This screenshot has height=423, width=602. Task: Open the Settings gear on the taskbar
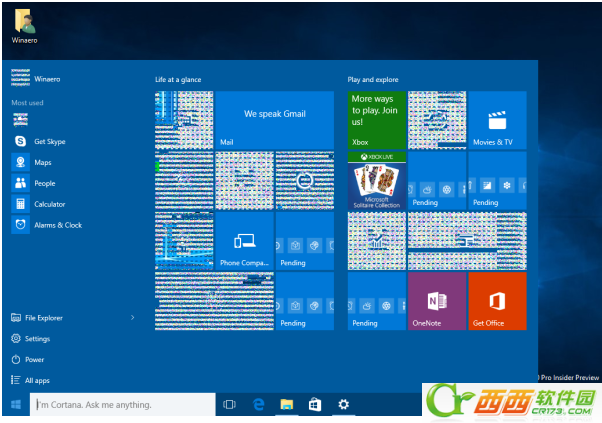[x=344, y=404]
